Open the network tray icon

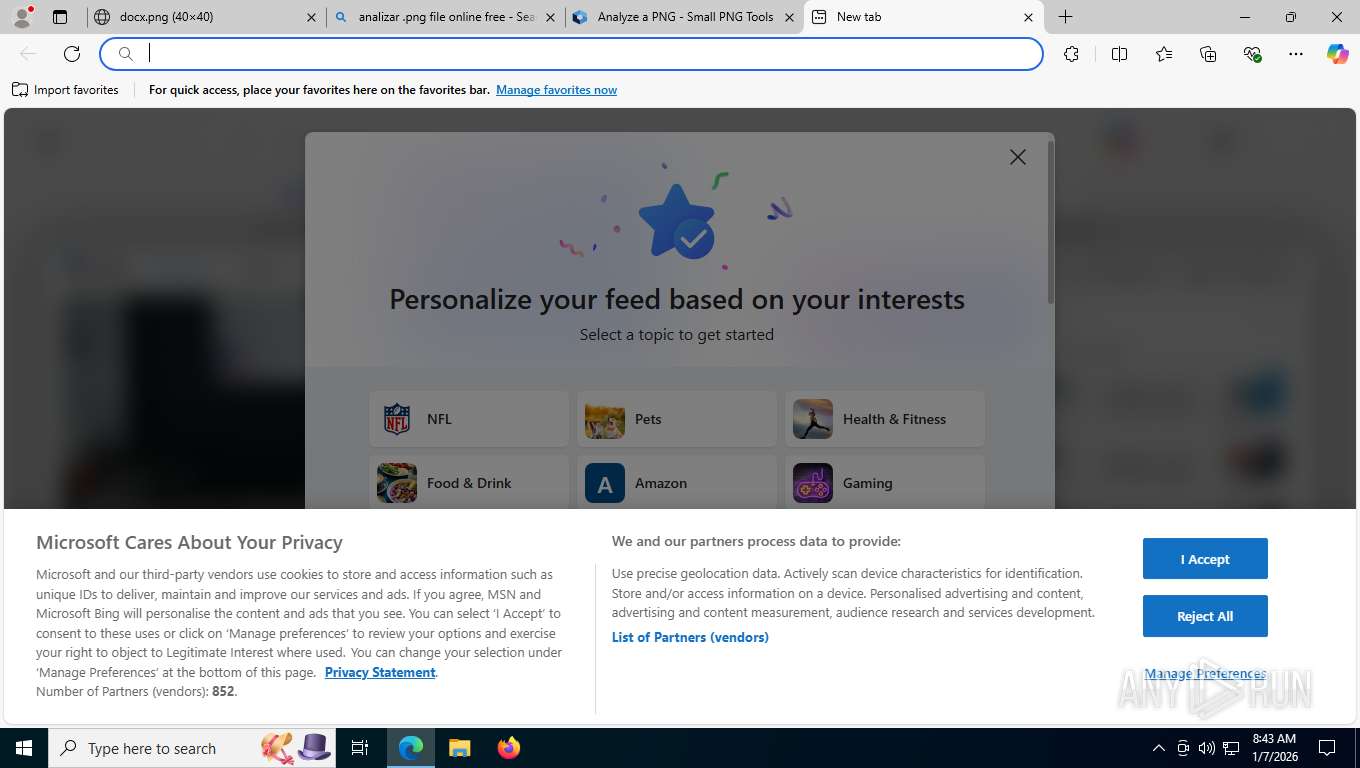[x=1231, y=748]
